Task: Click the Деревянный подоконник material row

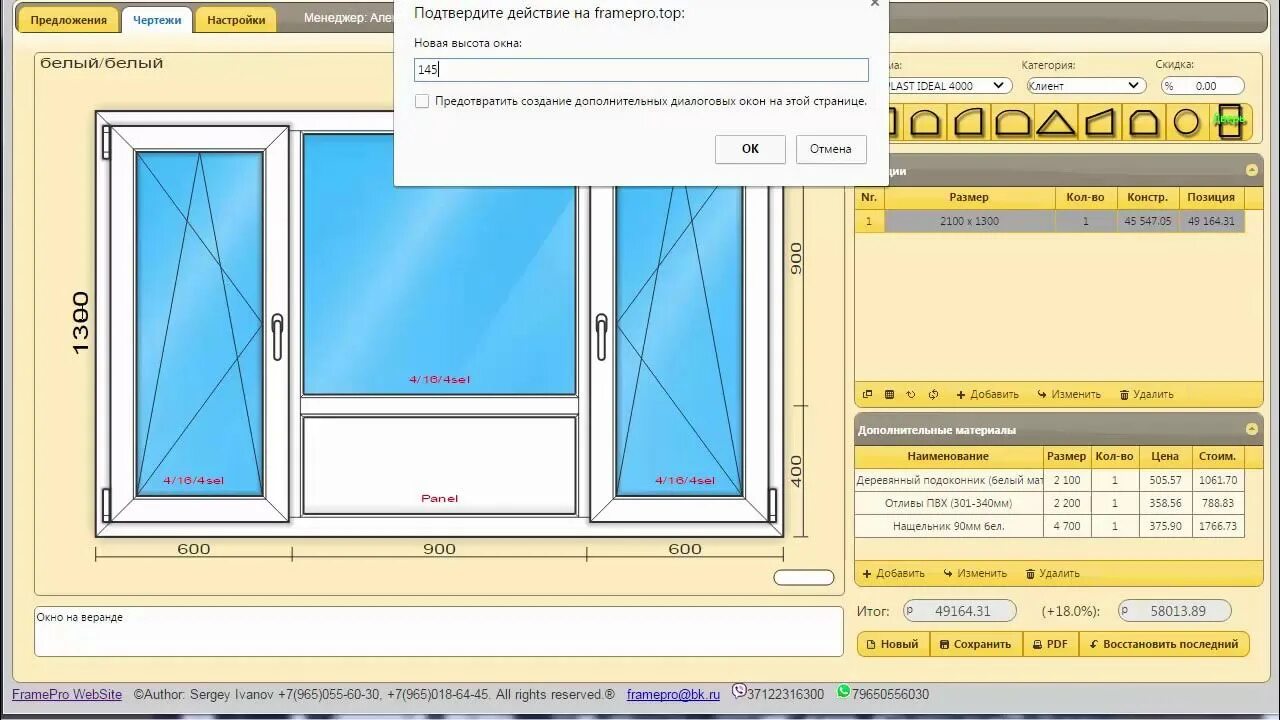Action: pos(1050,480)
